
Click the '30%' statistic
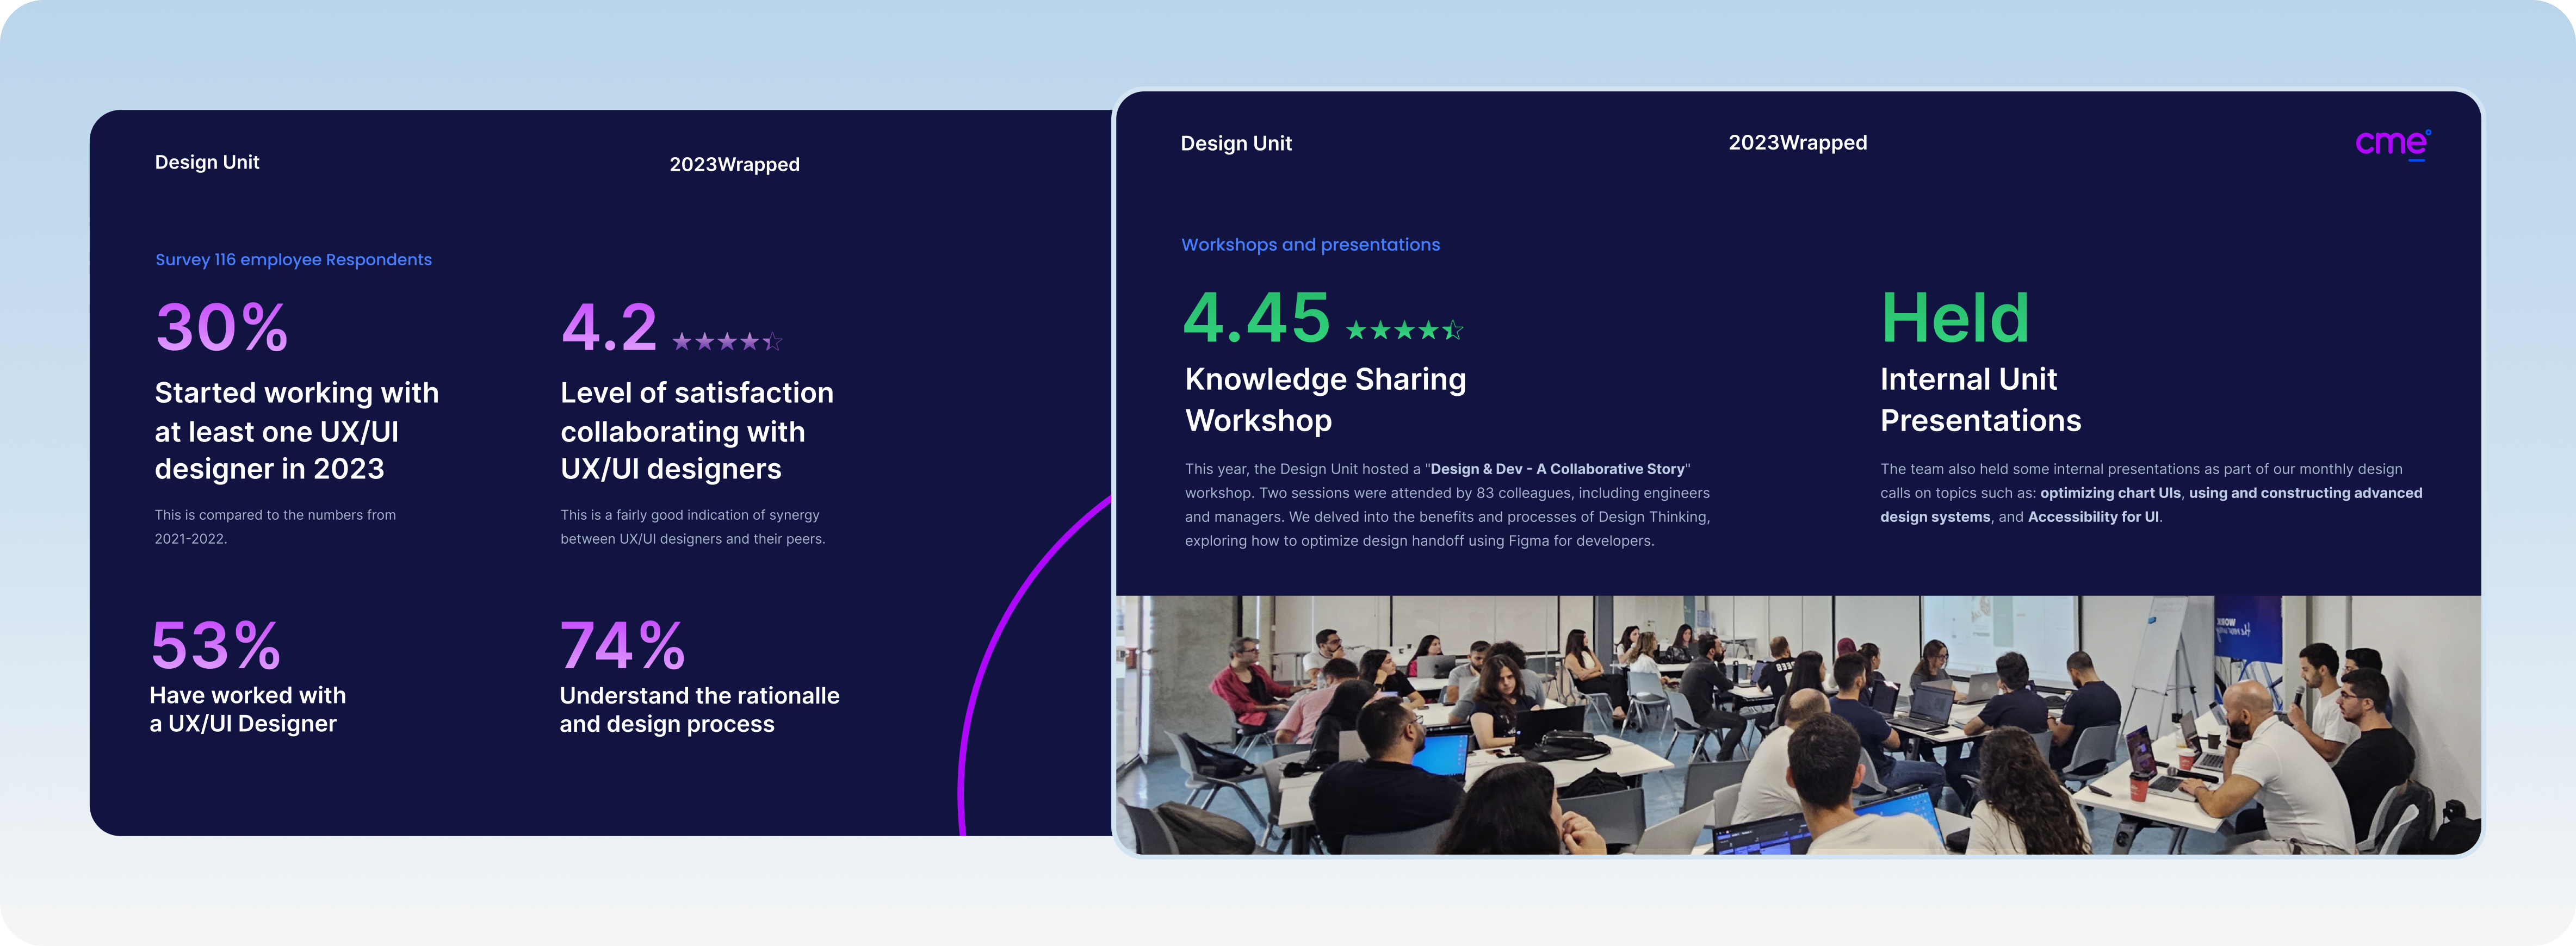point(222,328)
